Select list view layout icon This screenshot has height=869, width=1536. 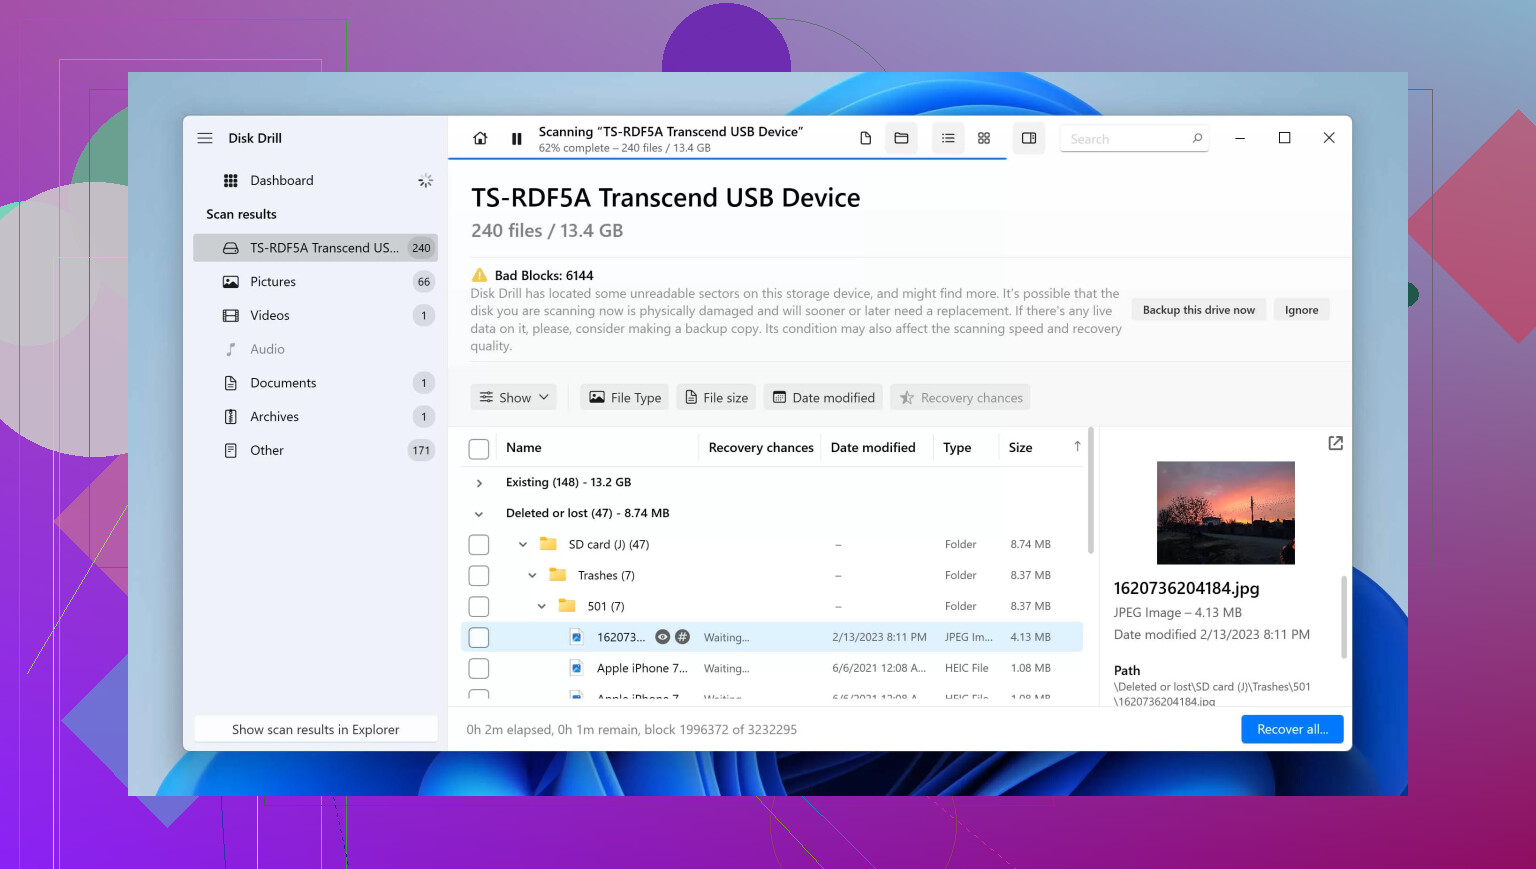[x=948, y=139]
